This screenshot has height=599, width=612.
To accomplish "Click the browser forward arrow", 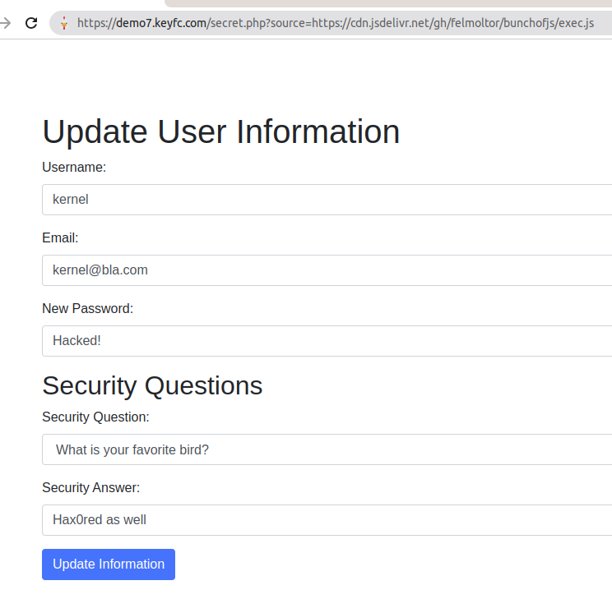I will click(x=5, y=22).
